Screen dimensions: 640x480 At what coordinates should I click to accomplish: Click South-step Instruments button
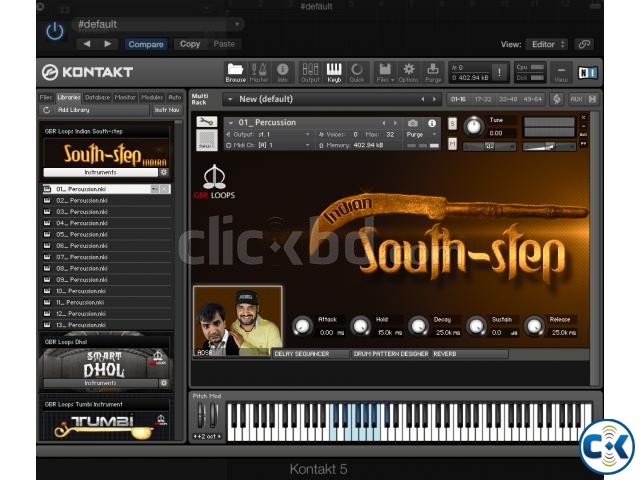(100, 172)
